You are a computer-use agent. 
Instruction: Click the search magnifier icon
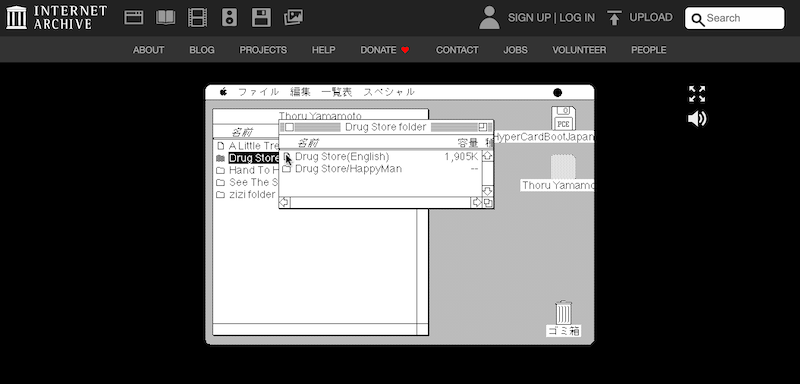pos(697,19)
